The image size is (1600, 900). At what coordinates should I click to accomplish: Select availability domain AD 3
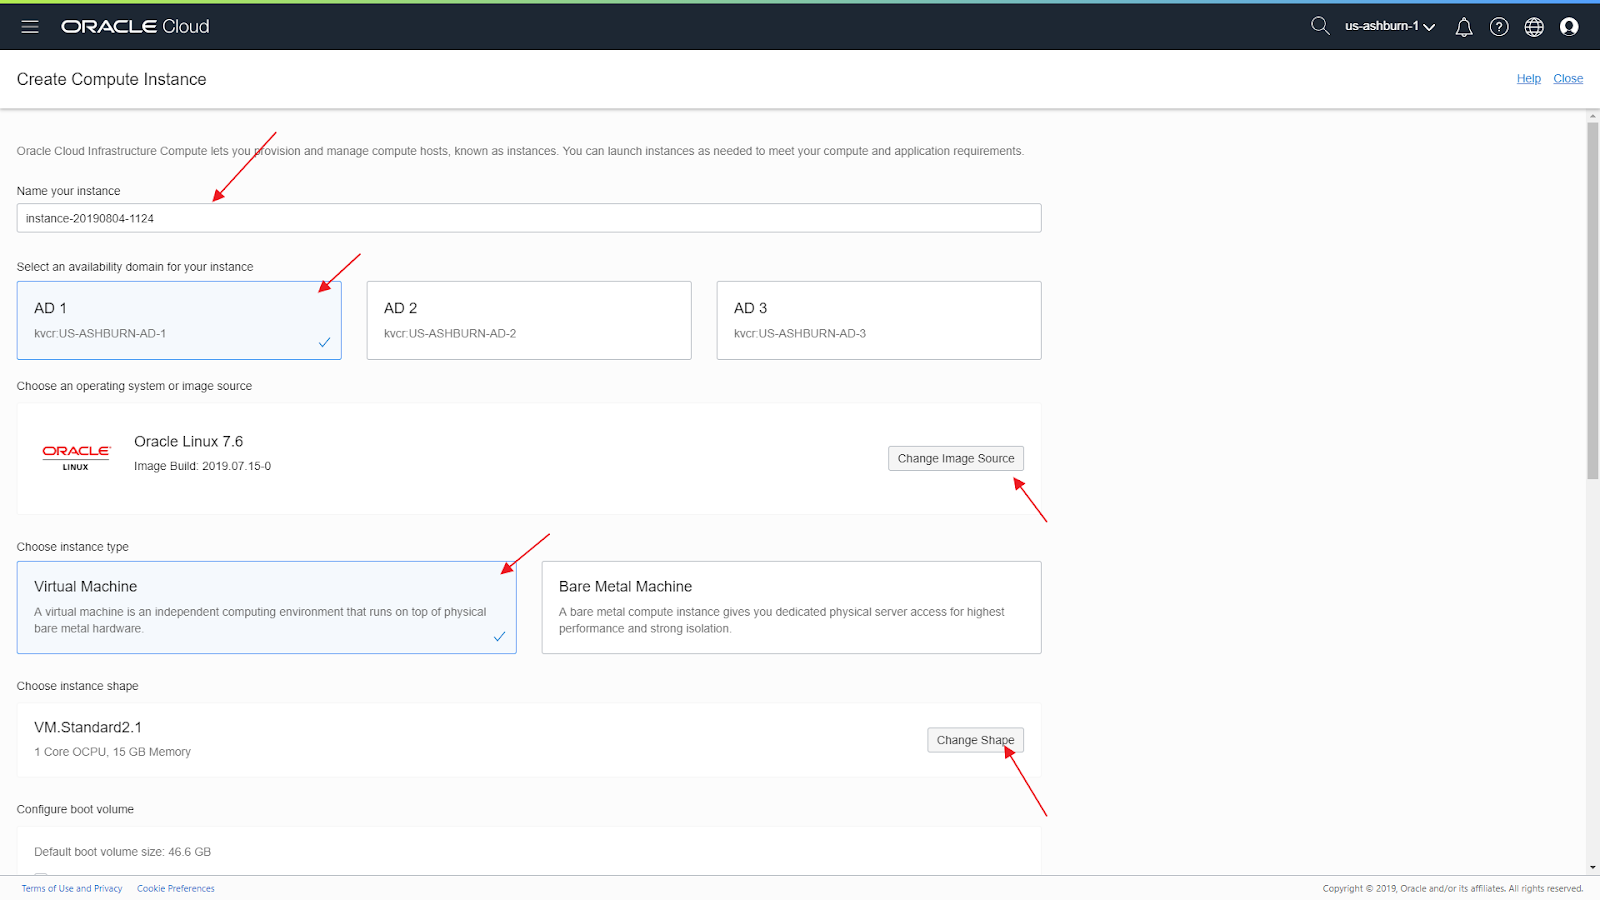click(878, 320)
